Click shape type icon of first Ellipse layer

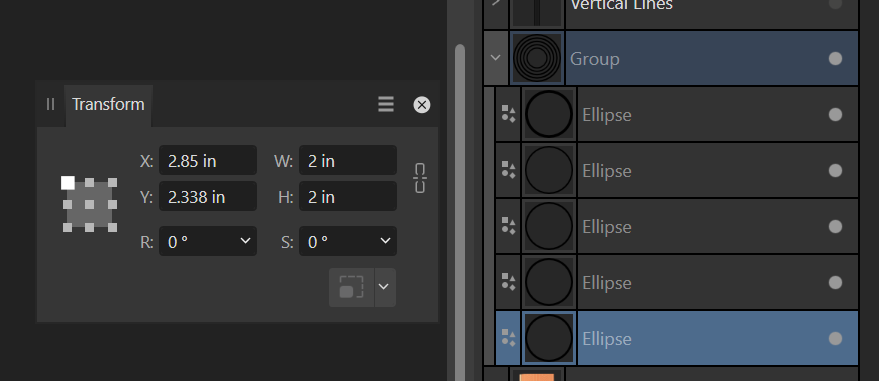[508, 114]
